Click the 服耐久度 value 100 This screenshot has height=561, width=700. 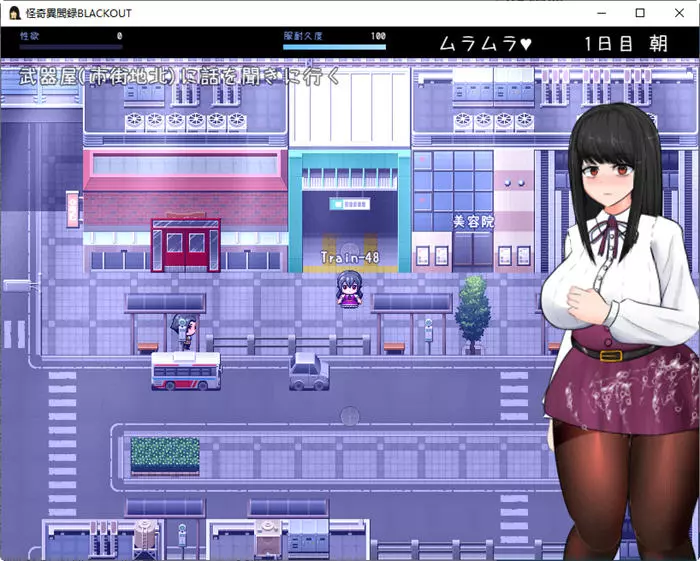(x=378, y=36)
